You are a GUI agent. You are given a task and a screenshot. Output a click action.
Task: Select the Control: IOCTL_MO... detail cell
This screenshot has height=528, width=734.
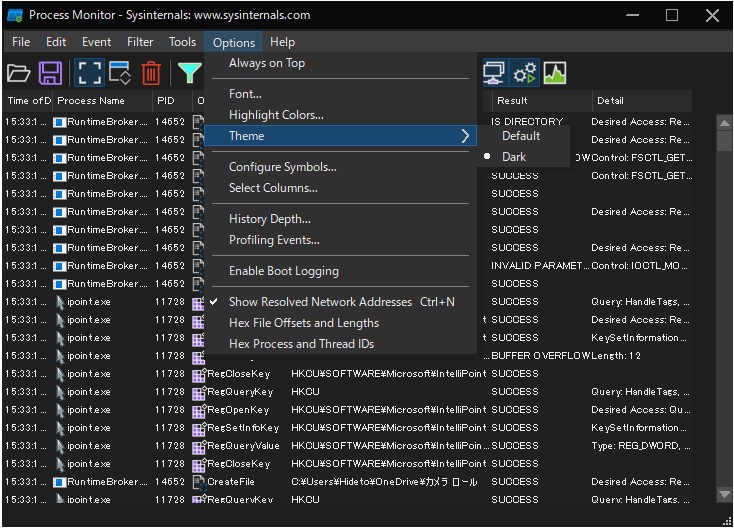640,266
